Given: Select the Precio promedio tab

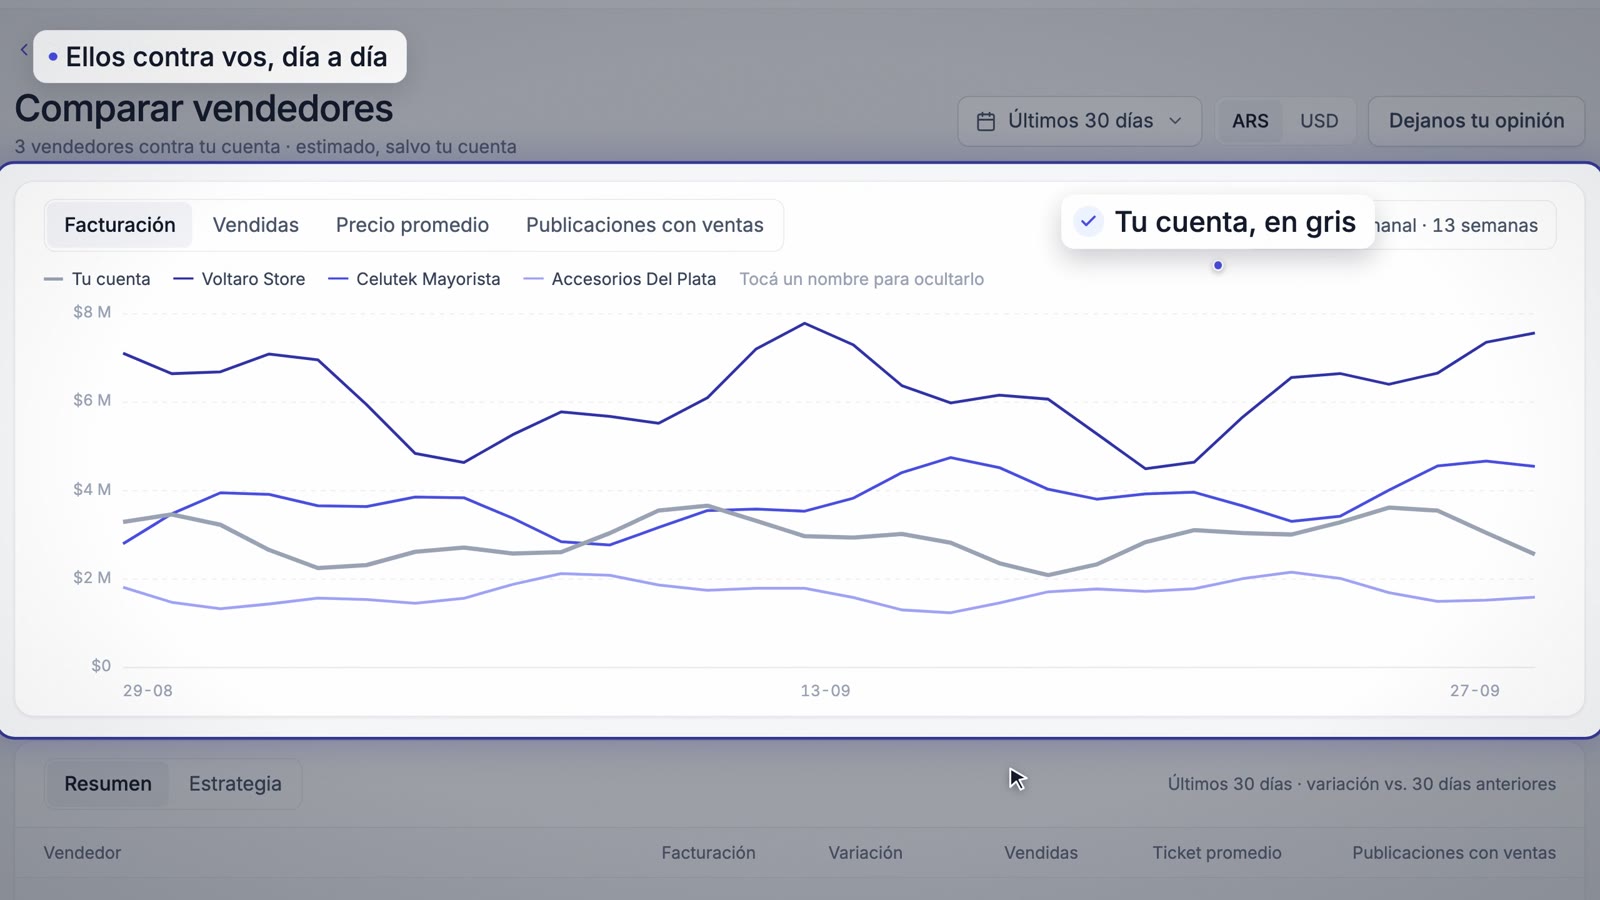Looking at the screenshot, I should point(412,225).
